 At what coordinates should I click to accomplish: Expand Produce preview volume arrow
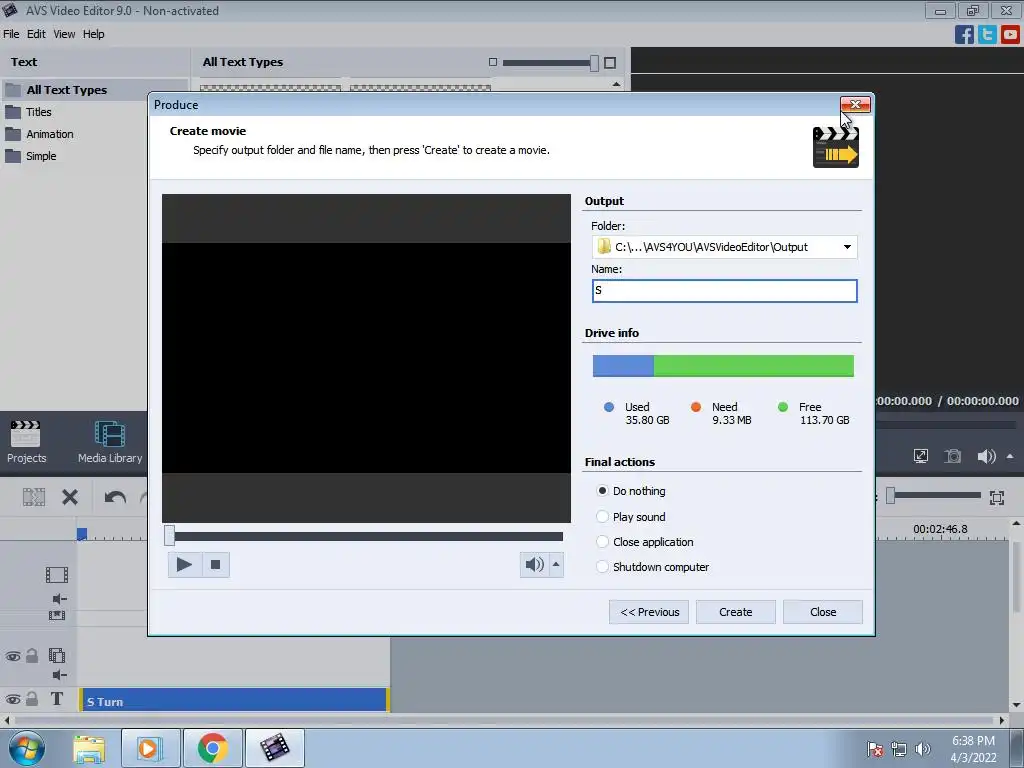pos(556,564)
